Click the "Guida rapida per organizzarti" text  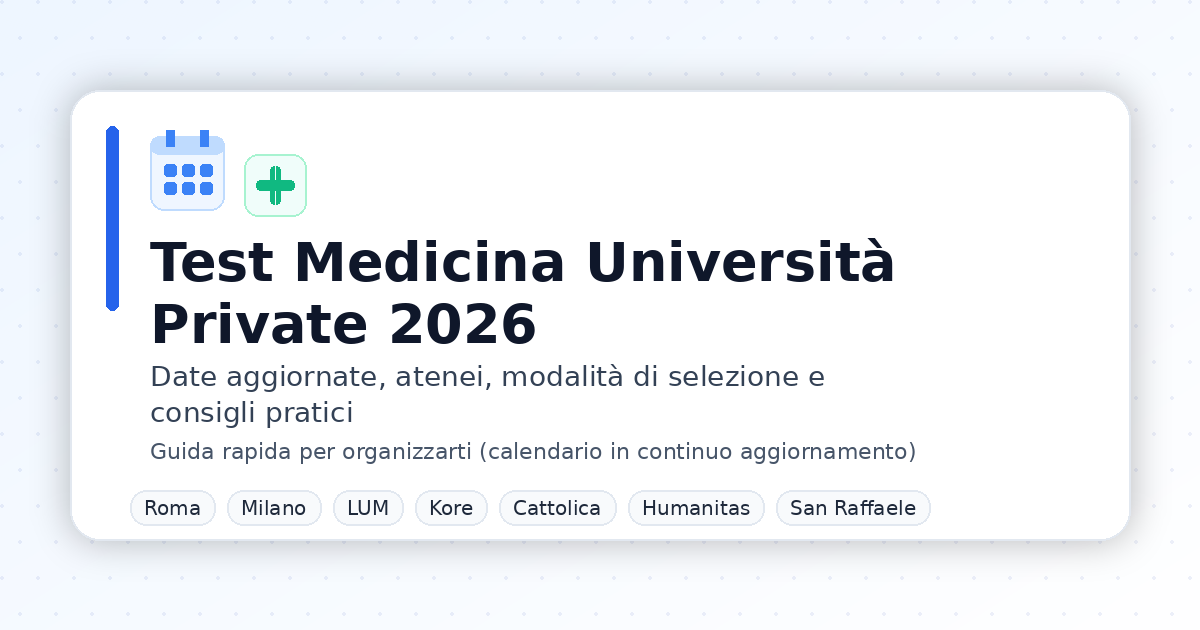tap(310, 452)
